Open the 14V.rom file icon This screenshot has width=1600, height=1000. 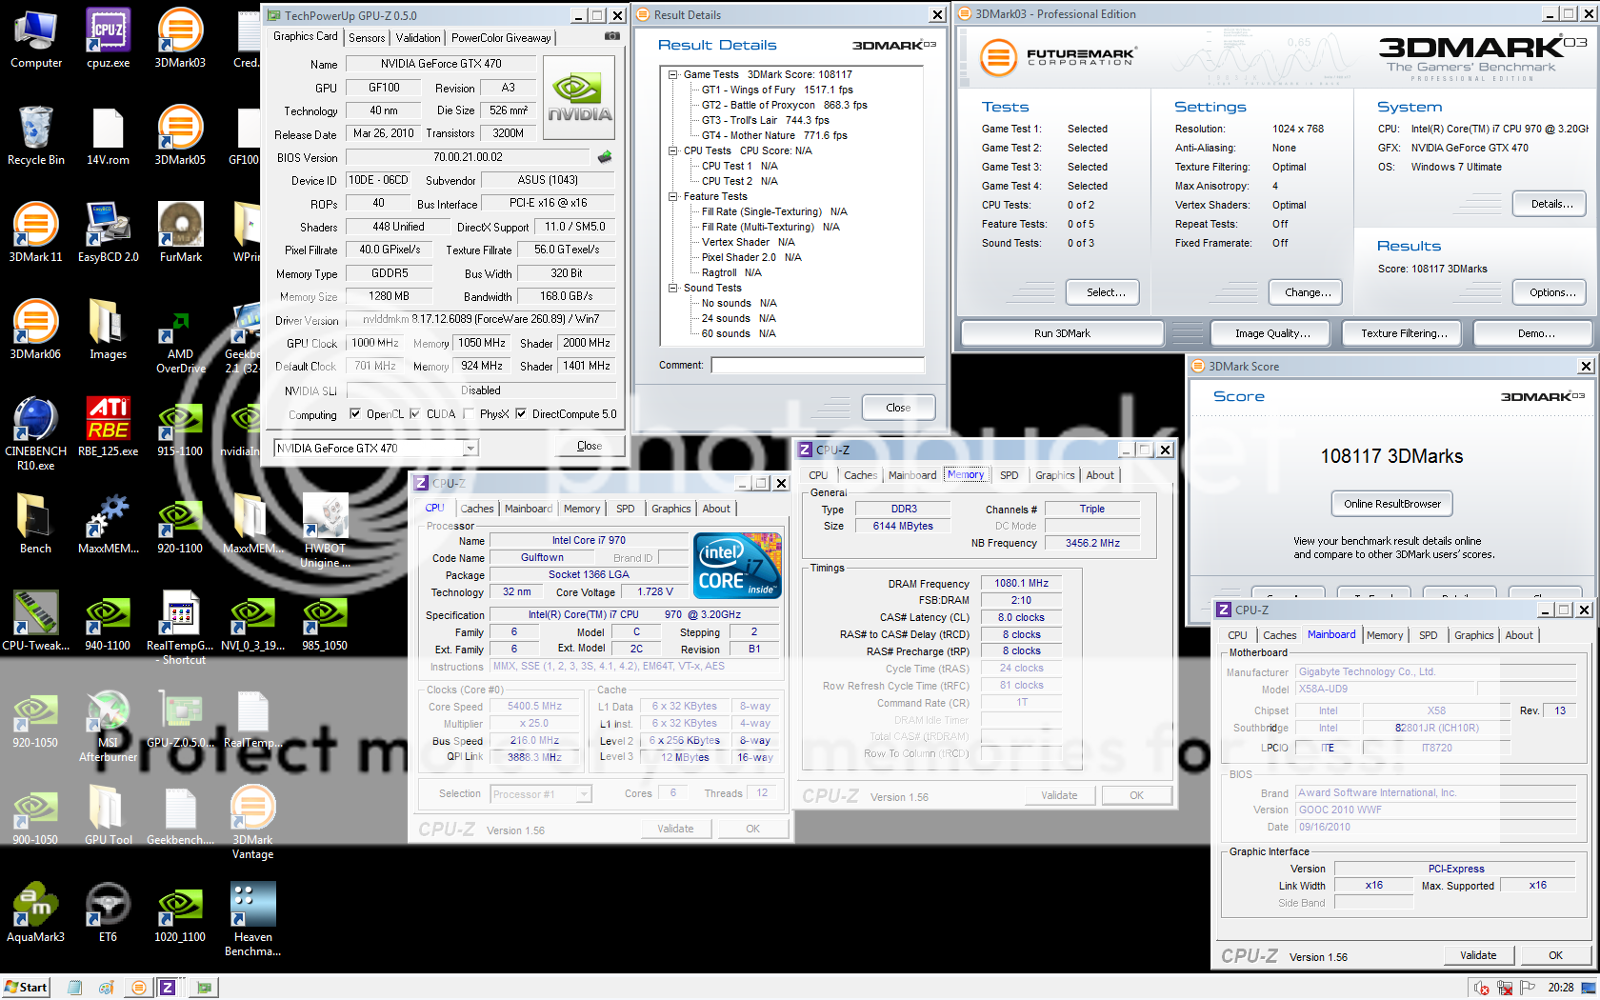click(x=108, y=136)
